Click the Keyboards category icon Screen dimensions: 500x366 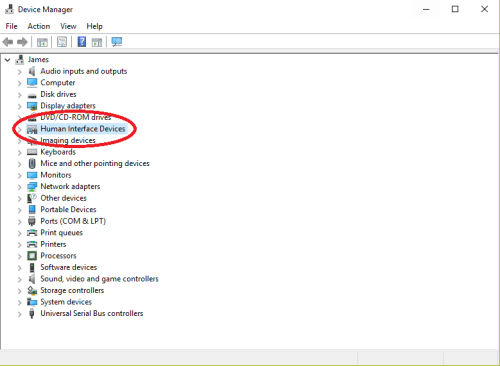32,152
